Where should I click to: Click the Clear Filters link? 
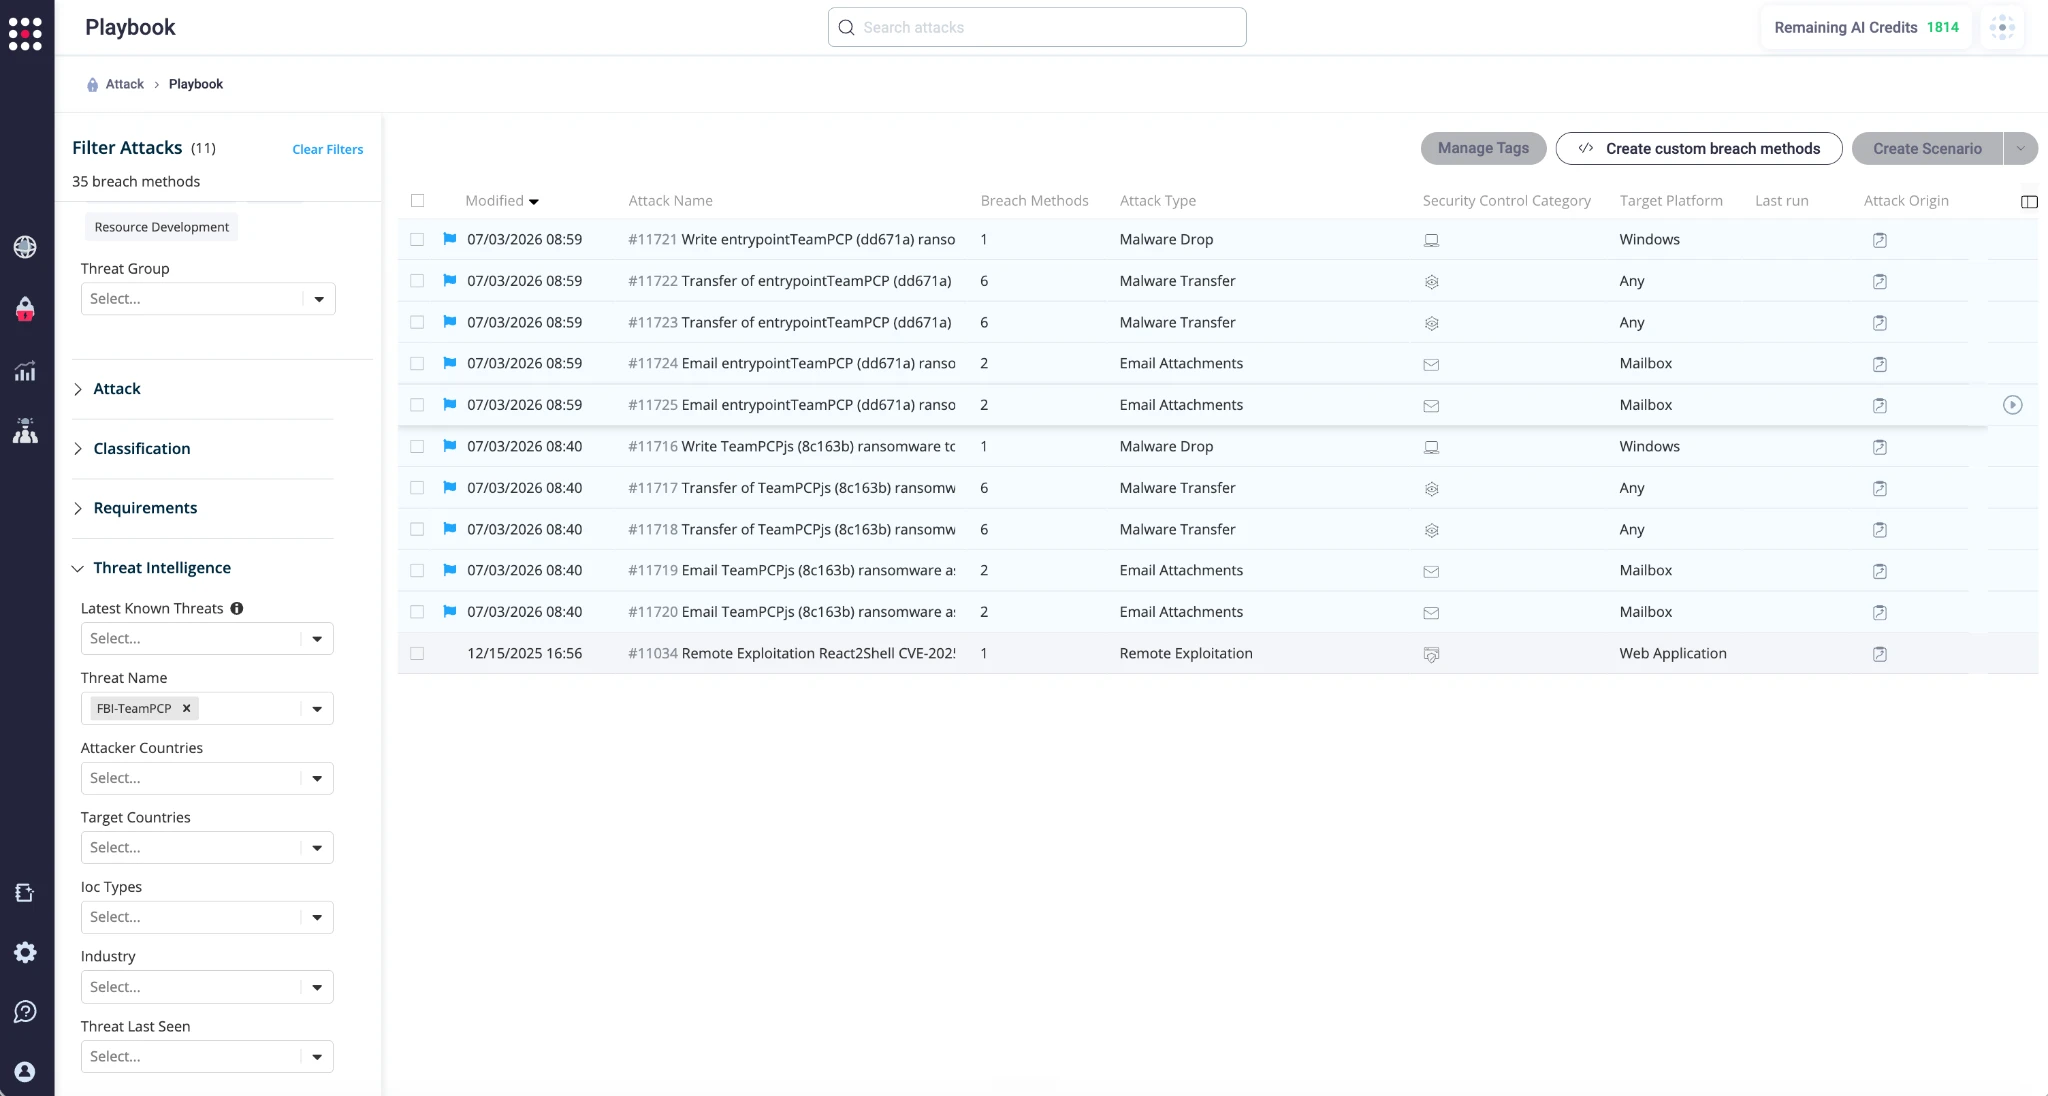point(328,149)
